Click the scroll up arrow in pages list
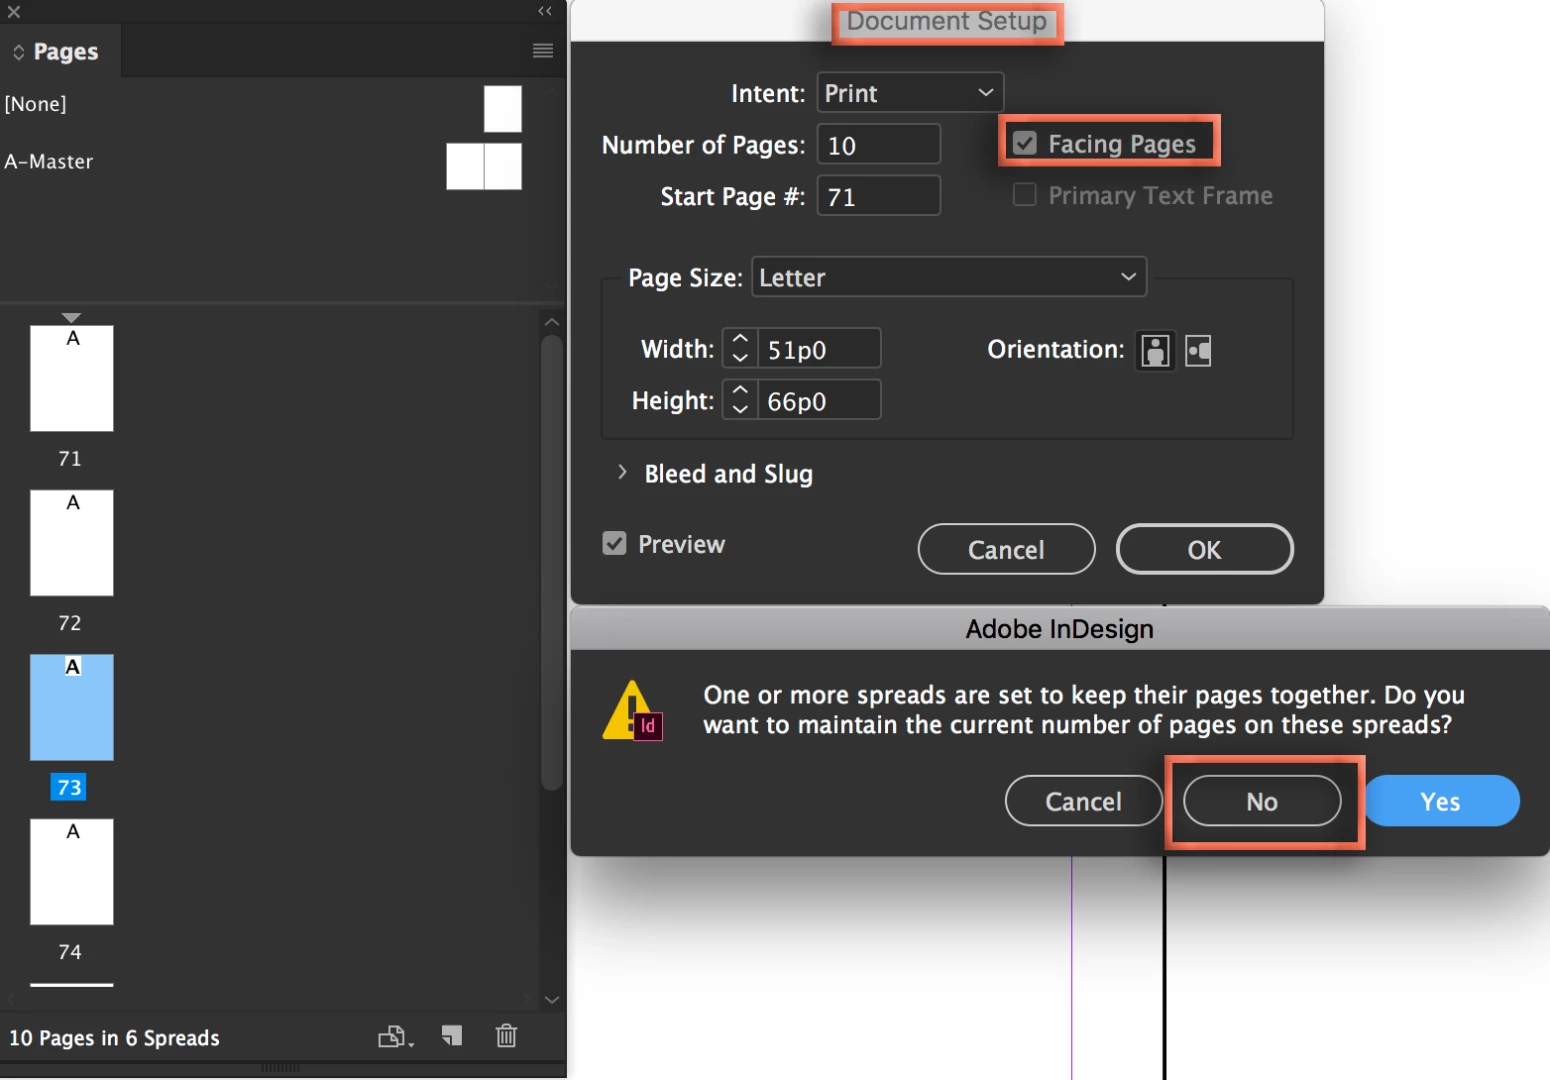 [551, 322]
